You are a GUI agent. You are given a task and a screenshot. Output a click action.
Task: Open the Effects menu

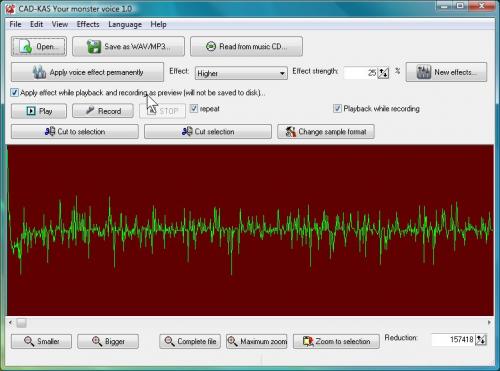(x=88, y=24)
